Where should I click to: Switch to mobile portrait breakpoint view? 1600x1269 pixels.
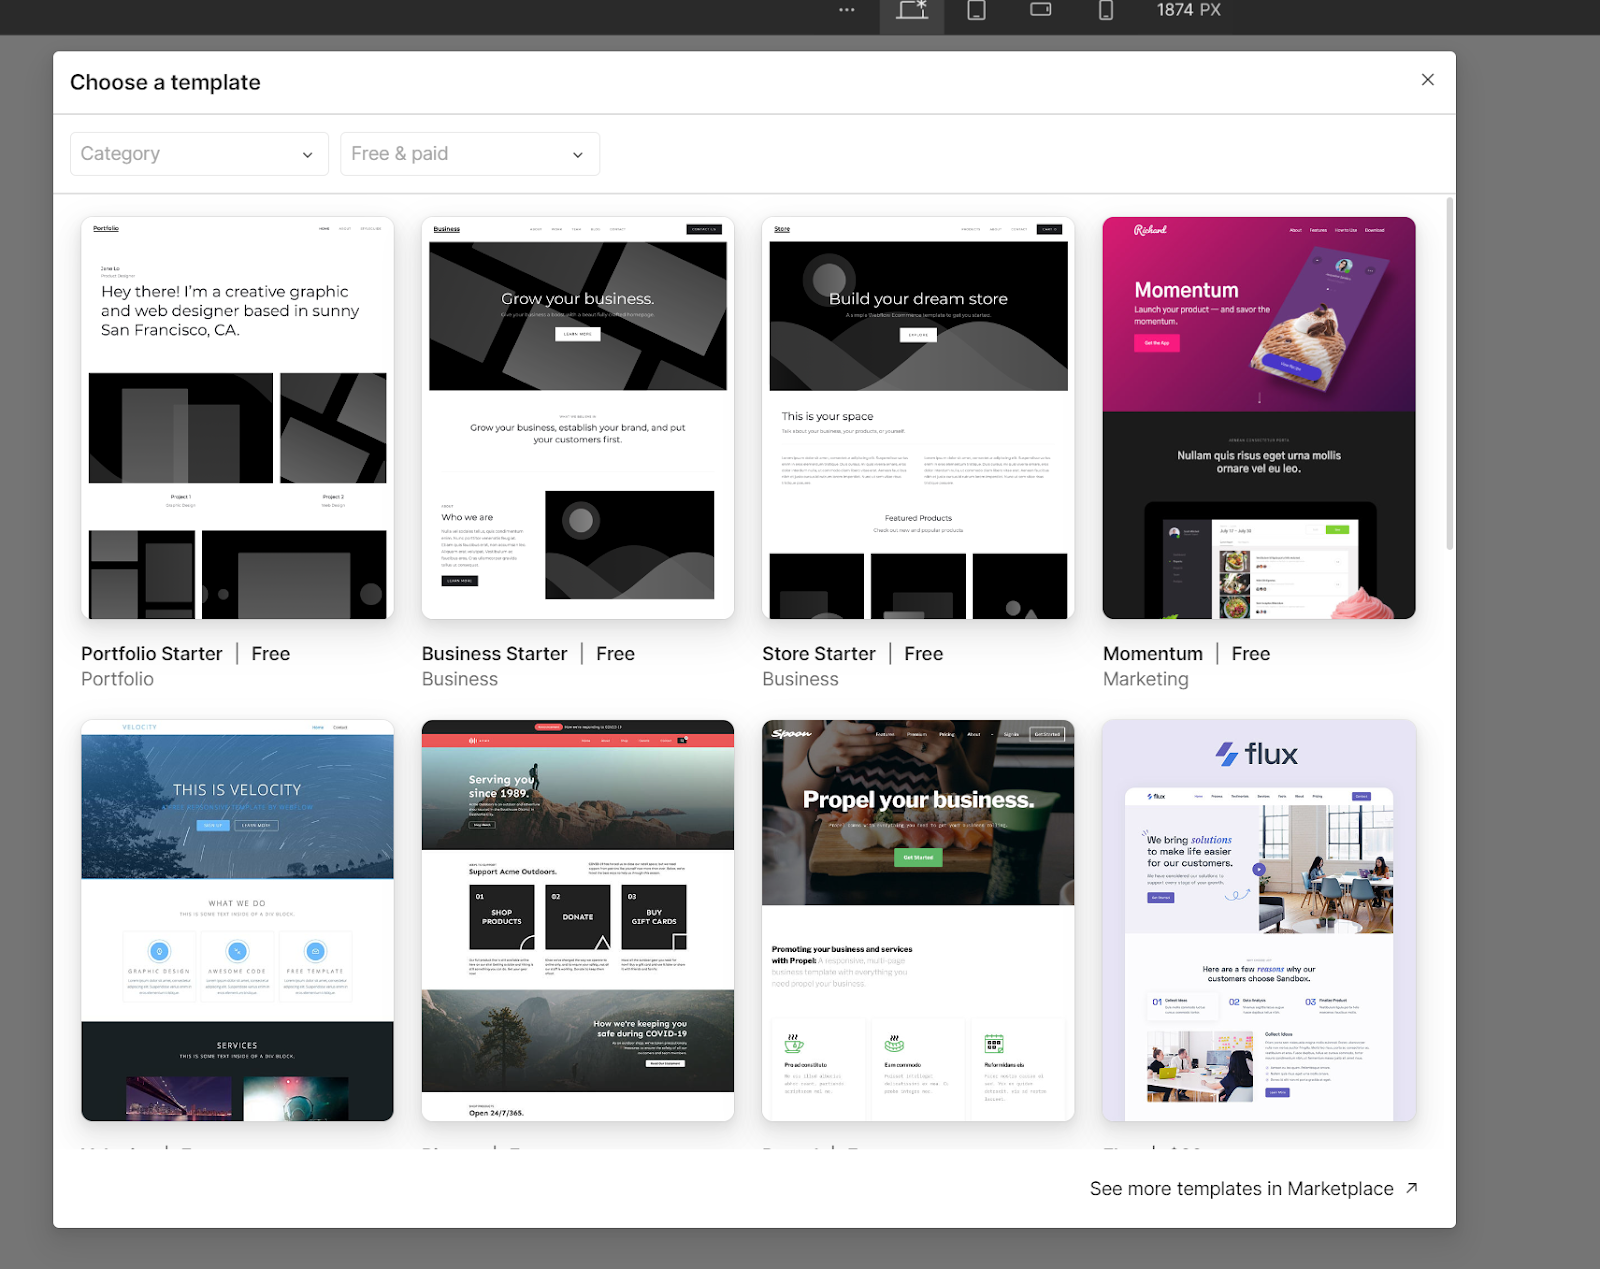[1106, 10]
